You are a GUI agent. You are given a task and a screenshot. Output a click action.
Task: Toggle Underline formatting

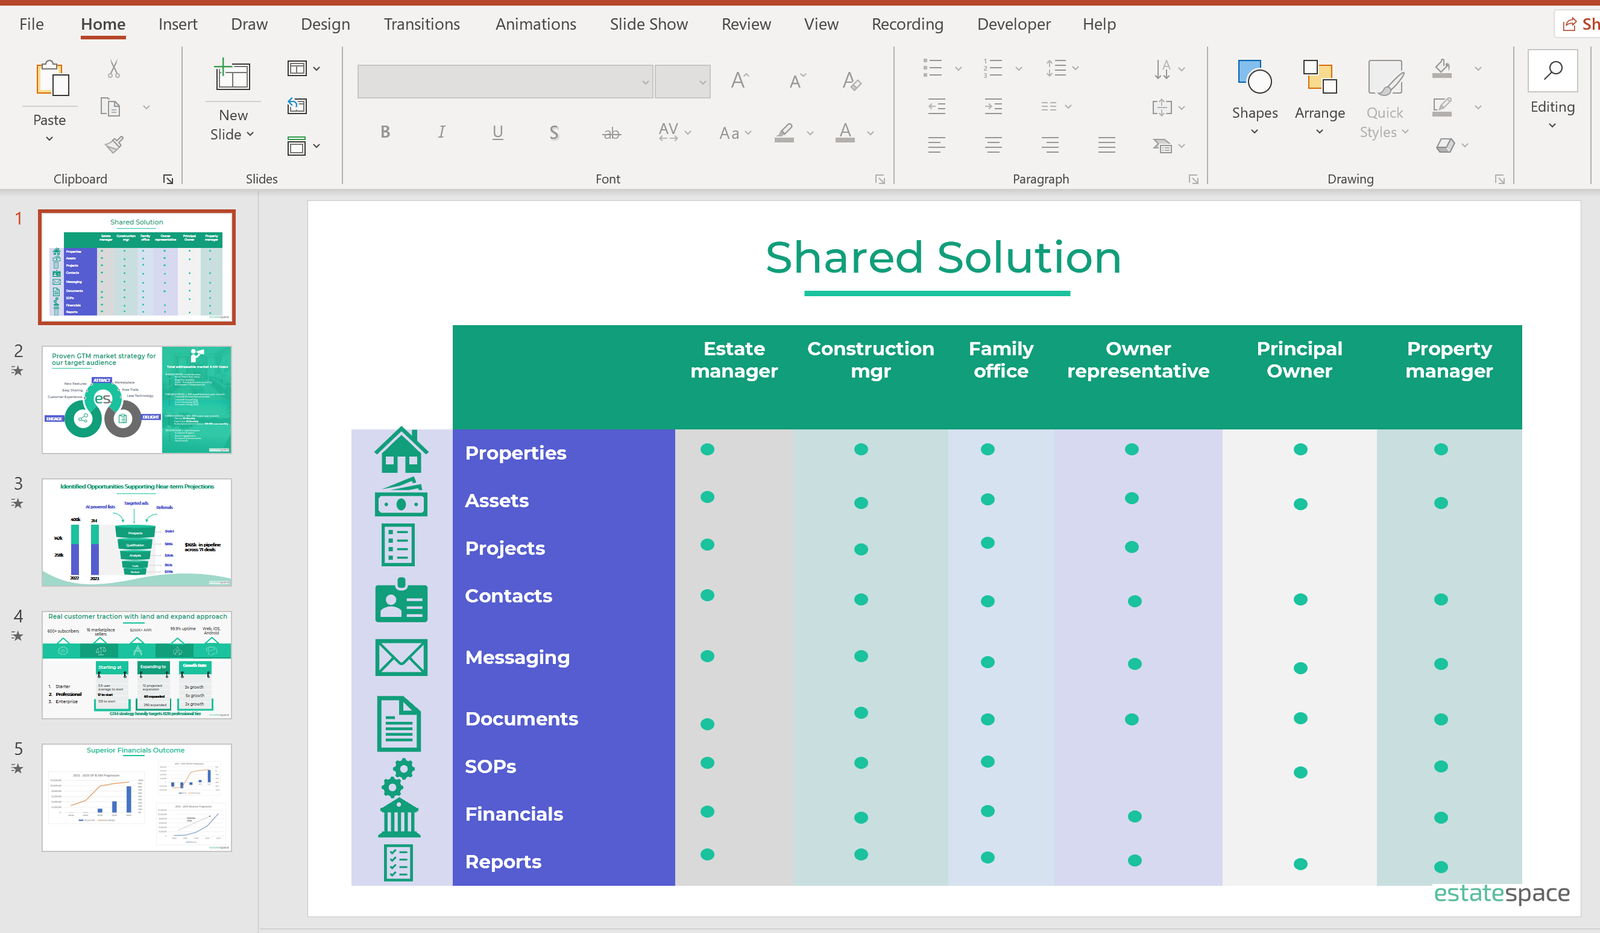[498, 132]
